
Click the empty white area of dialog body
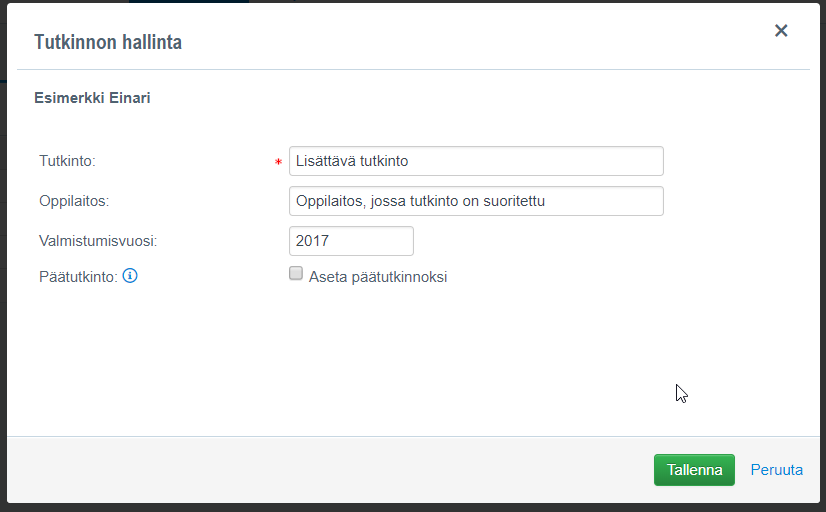point(400,360)
